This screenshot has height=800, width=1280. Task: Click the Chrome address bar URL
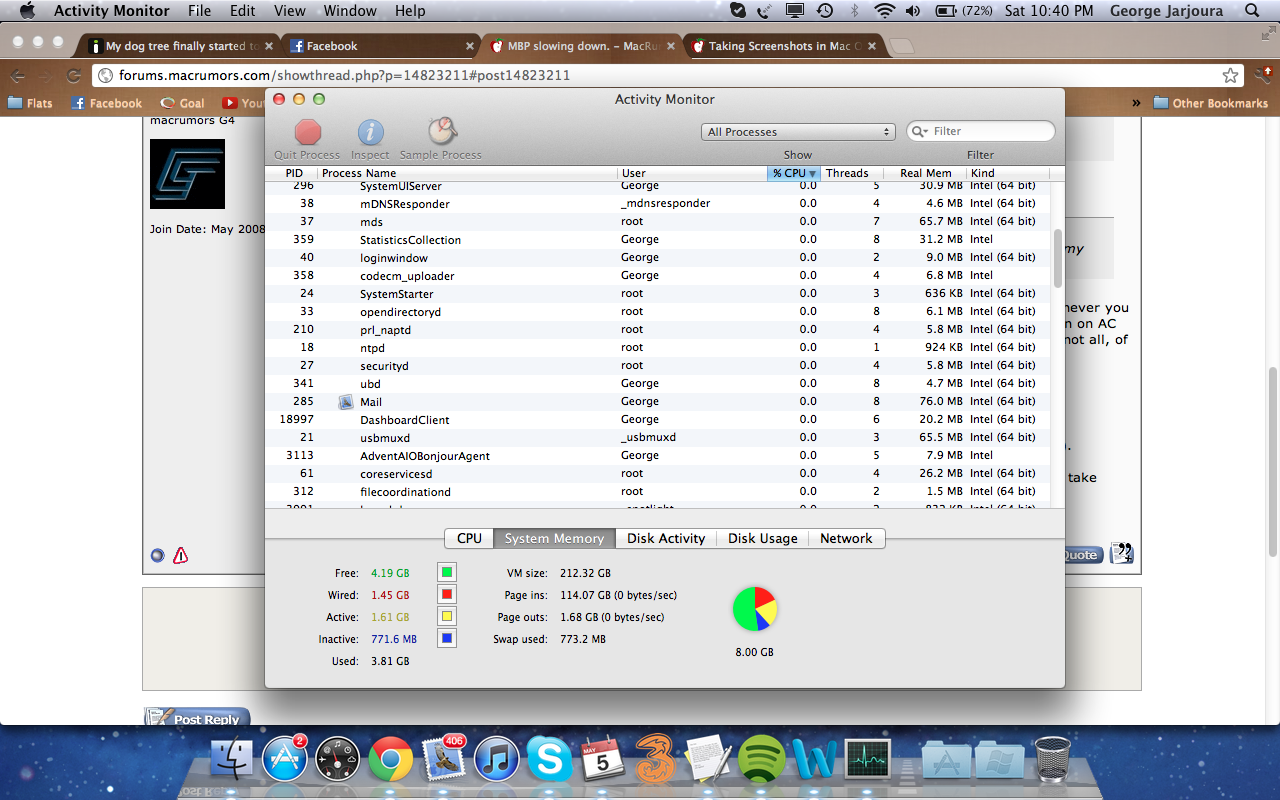pyautogui.click(x=345, y=75)
